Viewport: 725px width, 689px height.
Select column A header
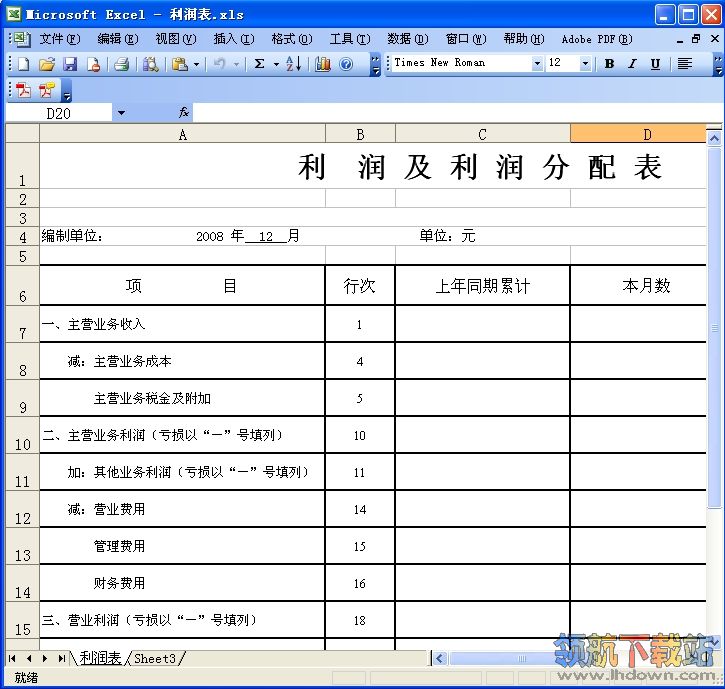point(183,134)
